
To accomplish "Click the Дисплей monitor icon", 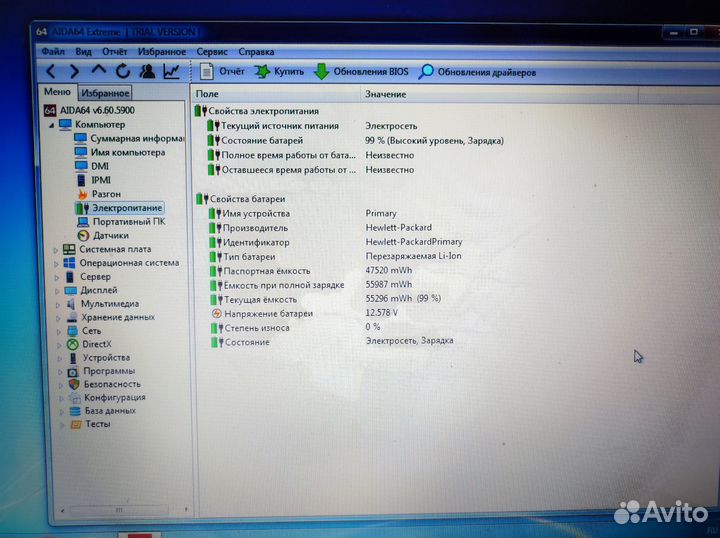I will (x=71, y=291).
